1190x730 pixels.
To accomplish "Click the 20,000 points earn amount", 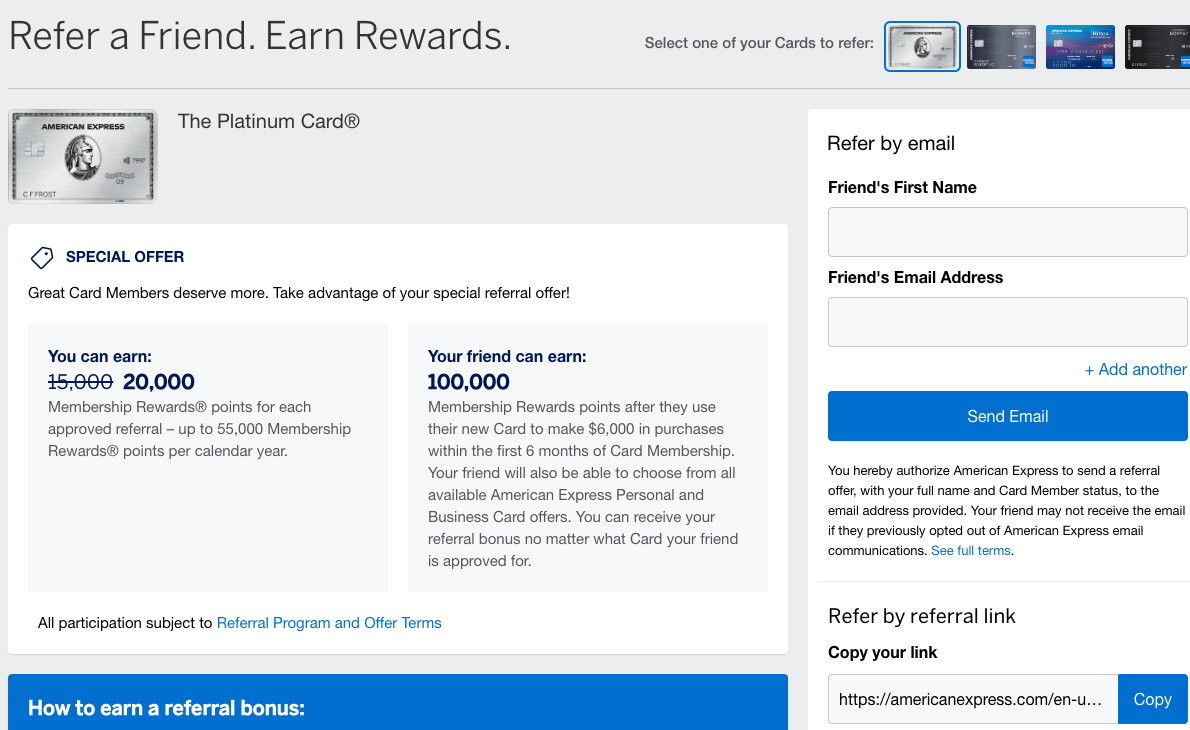I will click(x=159, y=381).
